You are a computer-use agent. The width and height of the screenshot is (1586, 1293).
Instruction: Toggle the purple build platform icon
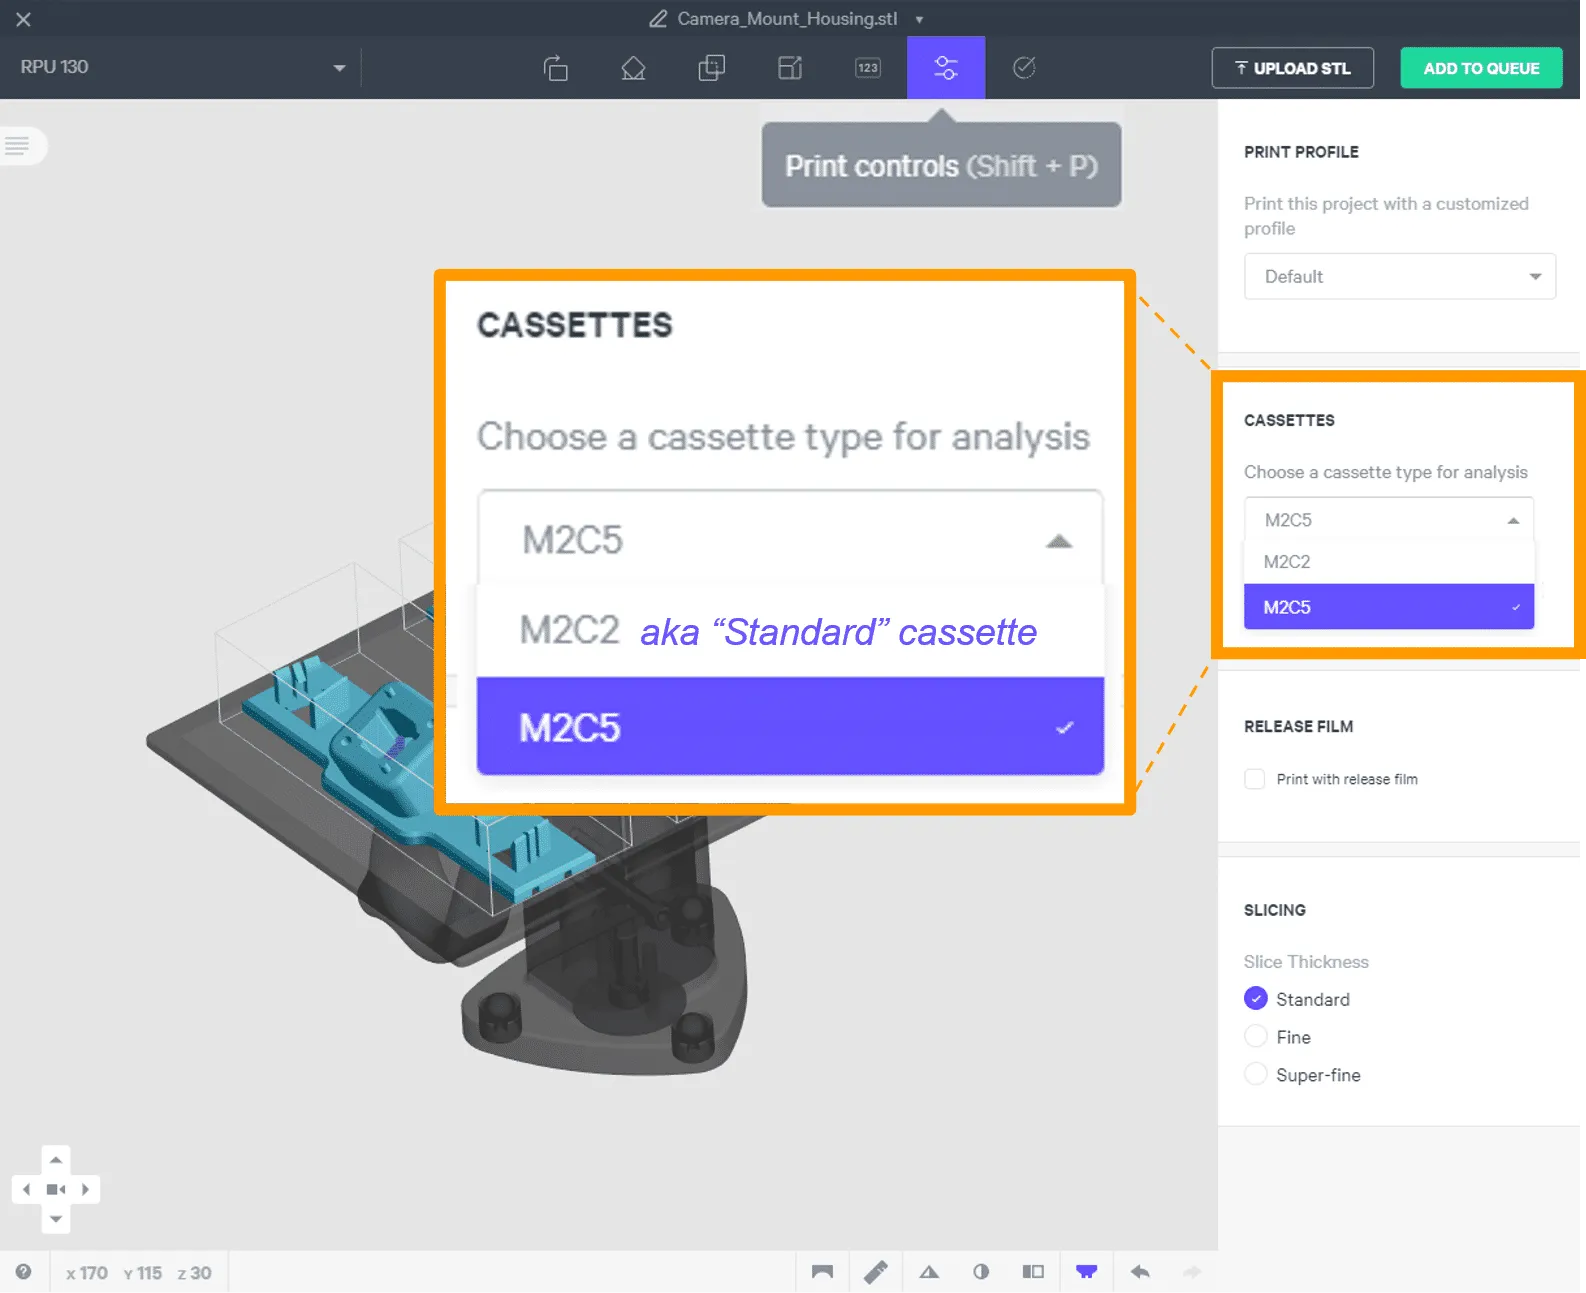[x=1087, y=1272]
